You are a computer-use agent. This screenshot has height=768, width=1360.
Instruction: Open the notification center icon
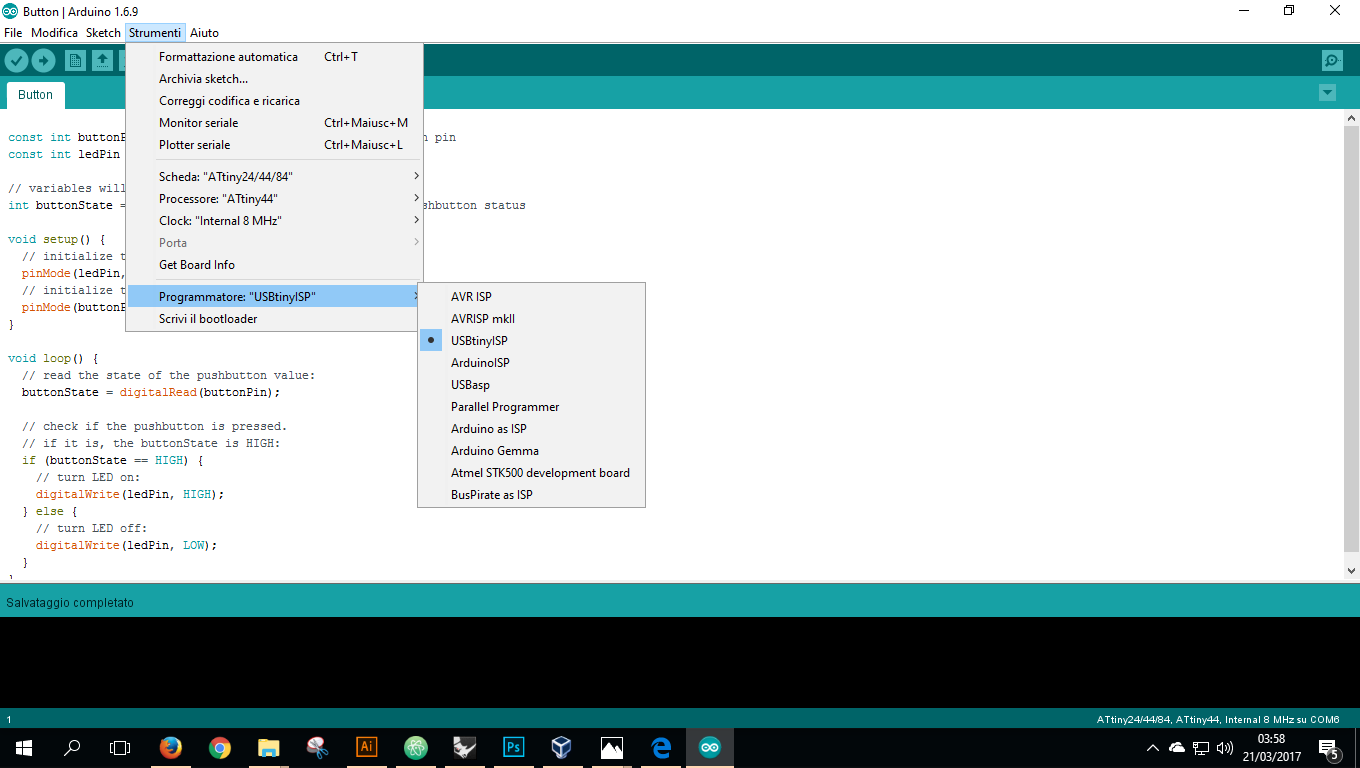coord(1329,747)
